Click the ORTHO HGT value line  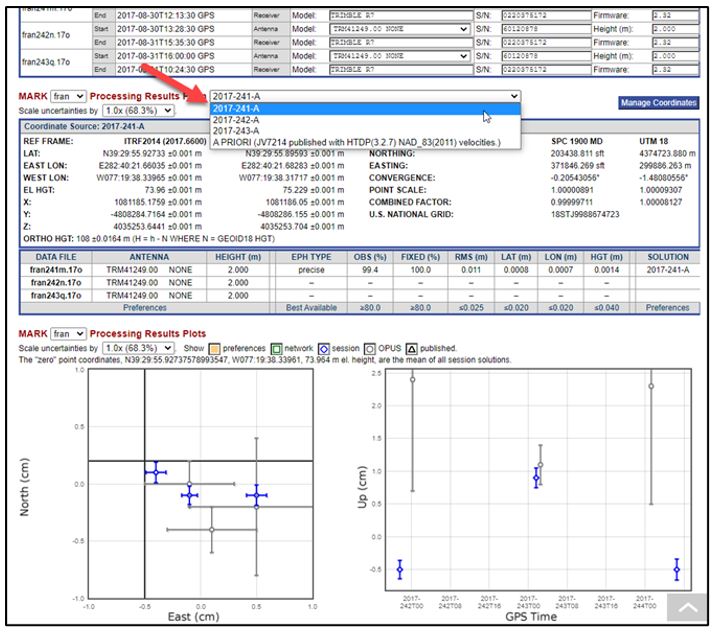coord(149,239)
